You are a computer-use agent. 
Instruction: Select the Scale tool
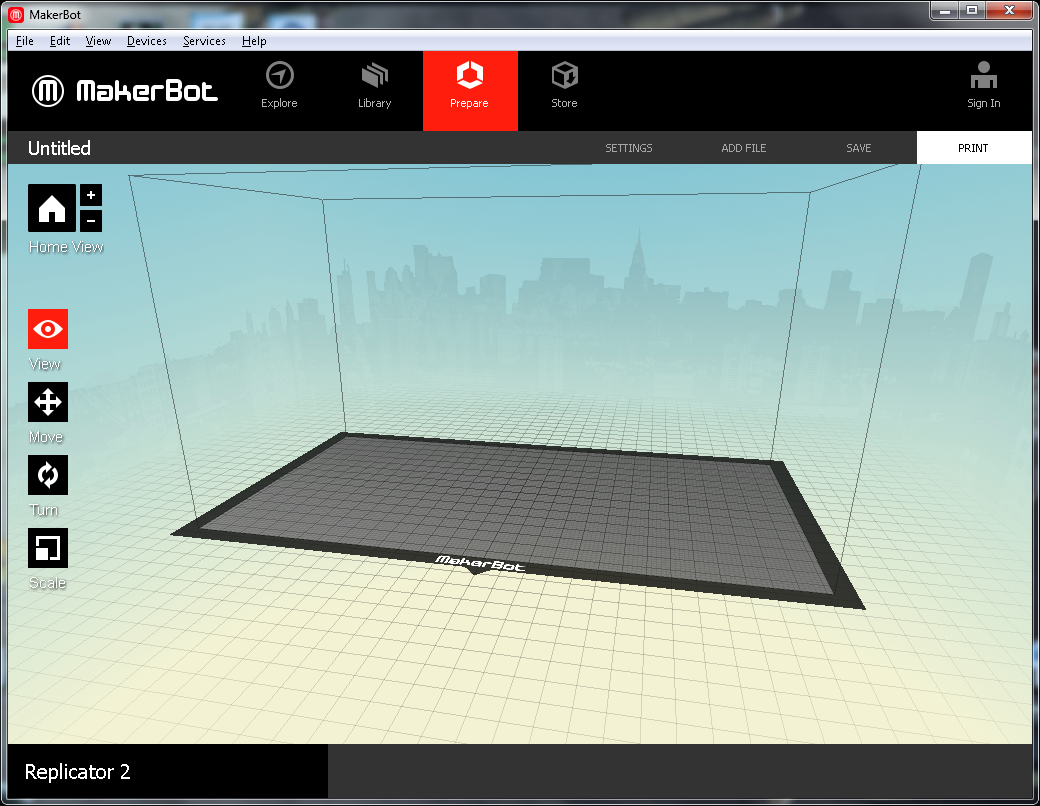[x=48, y=548]
